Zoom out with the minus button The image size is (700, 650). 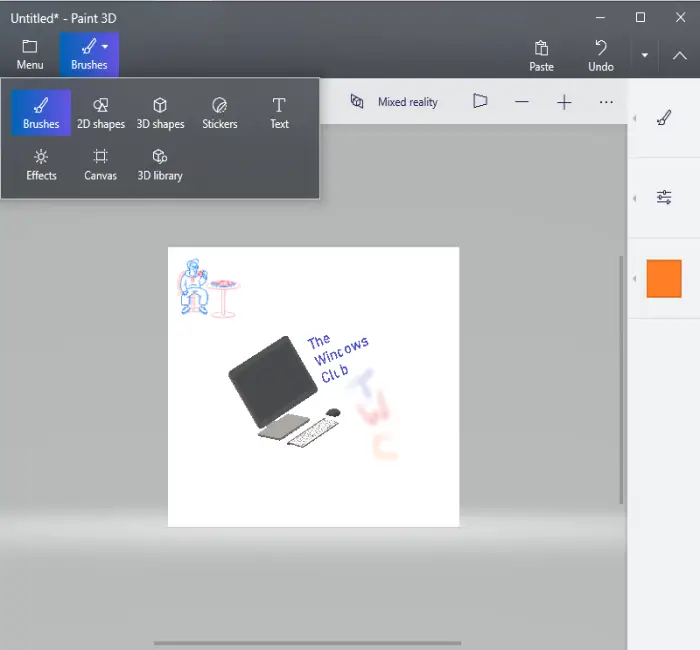522,102
